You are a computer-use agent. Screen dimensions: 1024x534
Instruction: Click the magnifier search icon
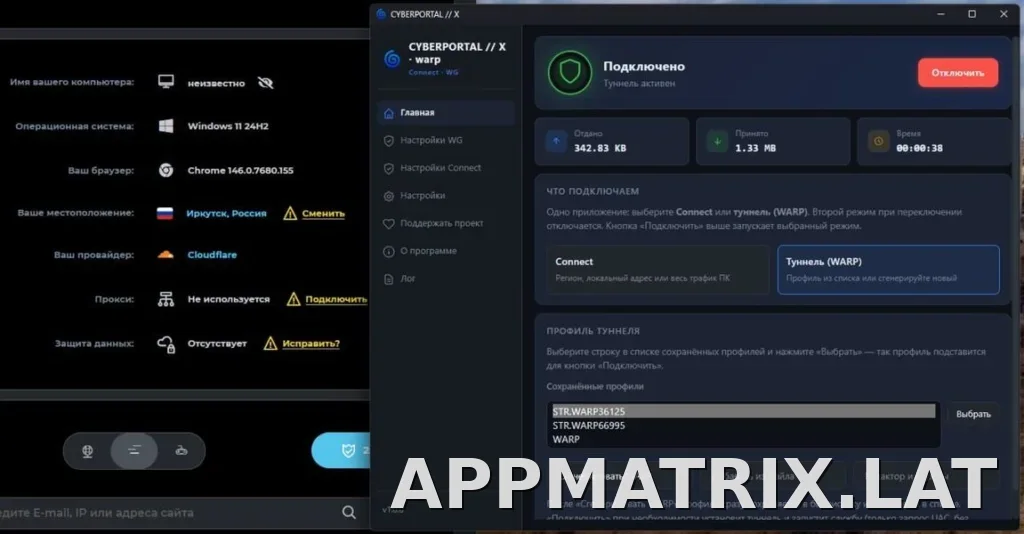[x=349, y=513]
